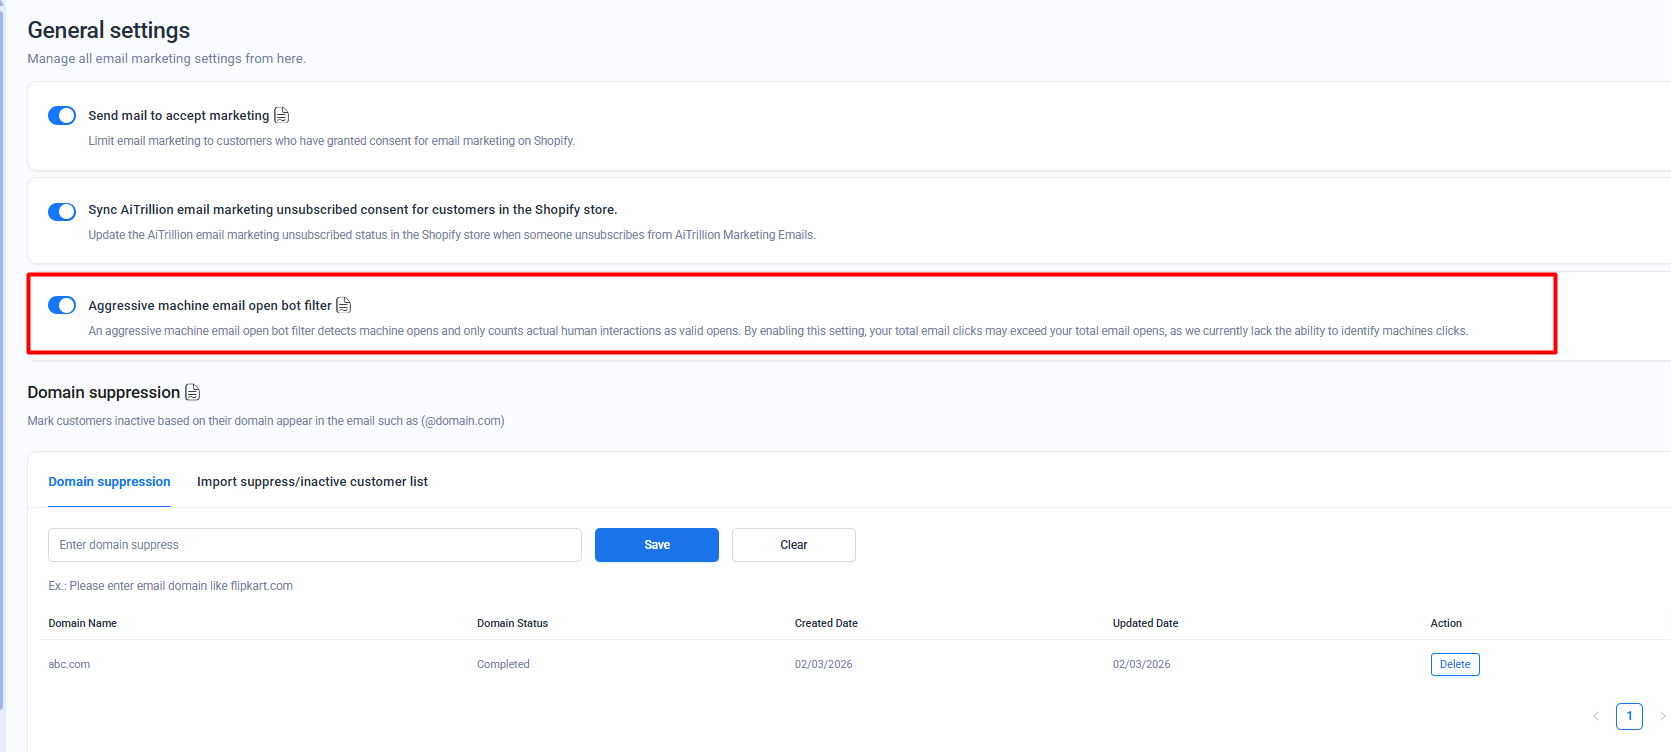
Task: Focus the Enter domain suppress input field
Action: click(314, 545)
